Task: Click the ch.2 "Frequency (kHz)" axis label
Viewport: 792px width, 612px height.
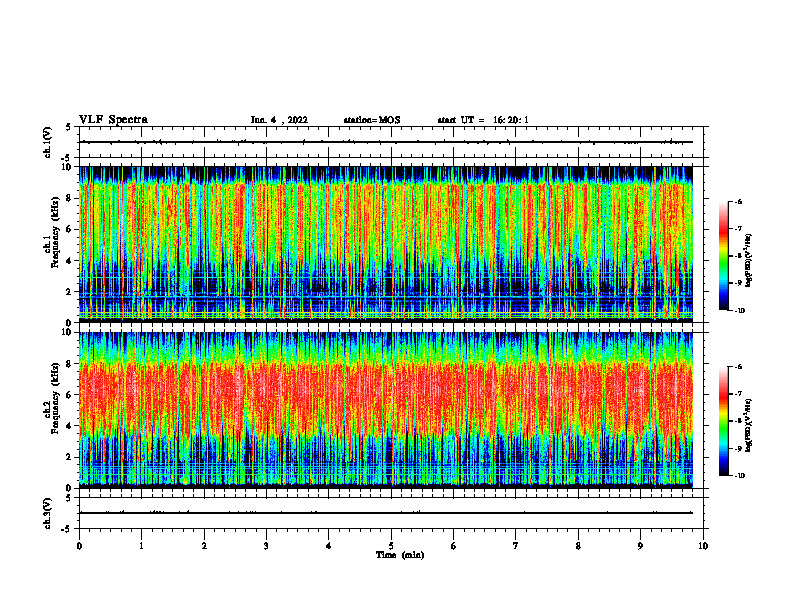Action: pyautogui.click(x=56, y=398)
